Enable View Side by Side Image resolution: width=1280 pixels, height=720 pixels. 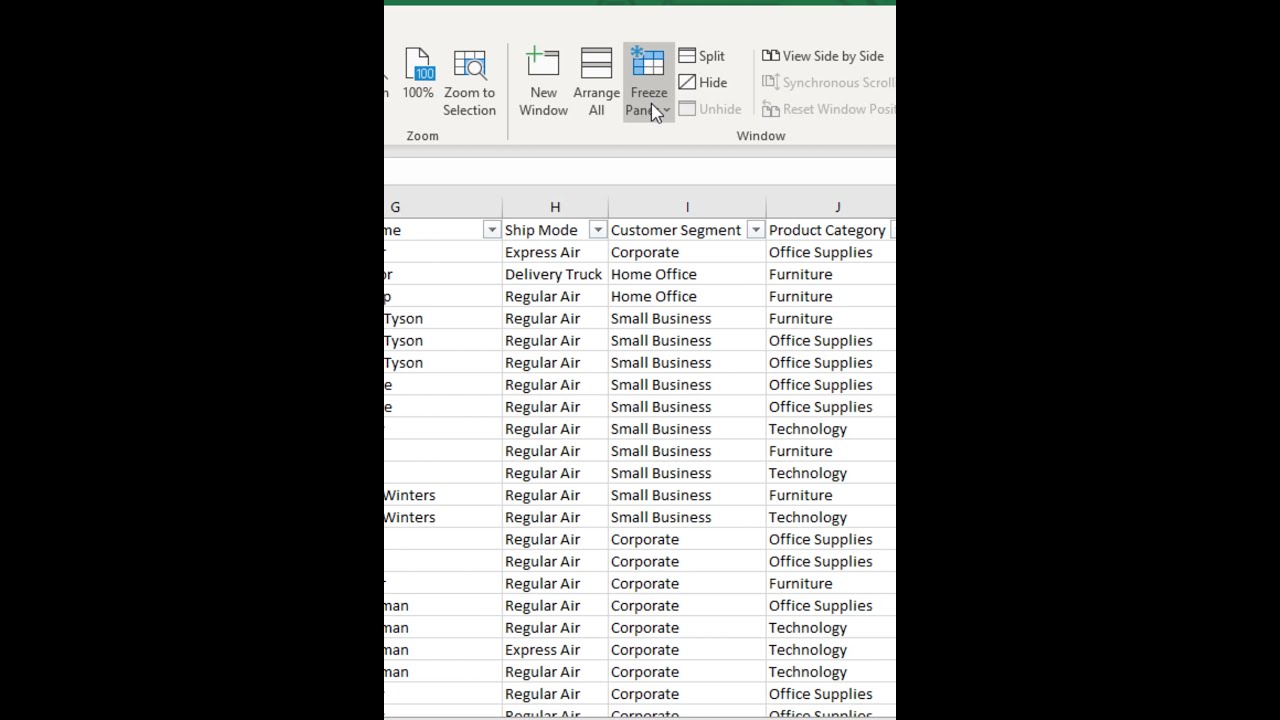click(x=824, y=56)
